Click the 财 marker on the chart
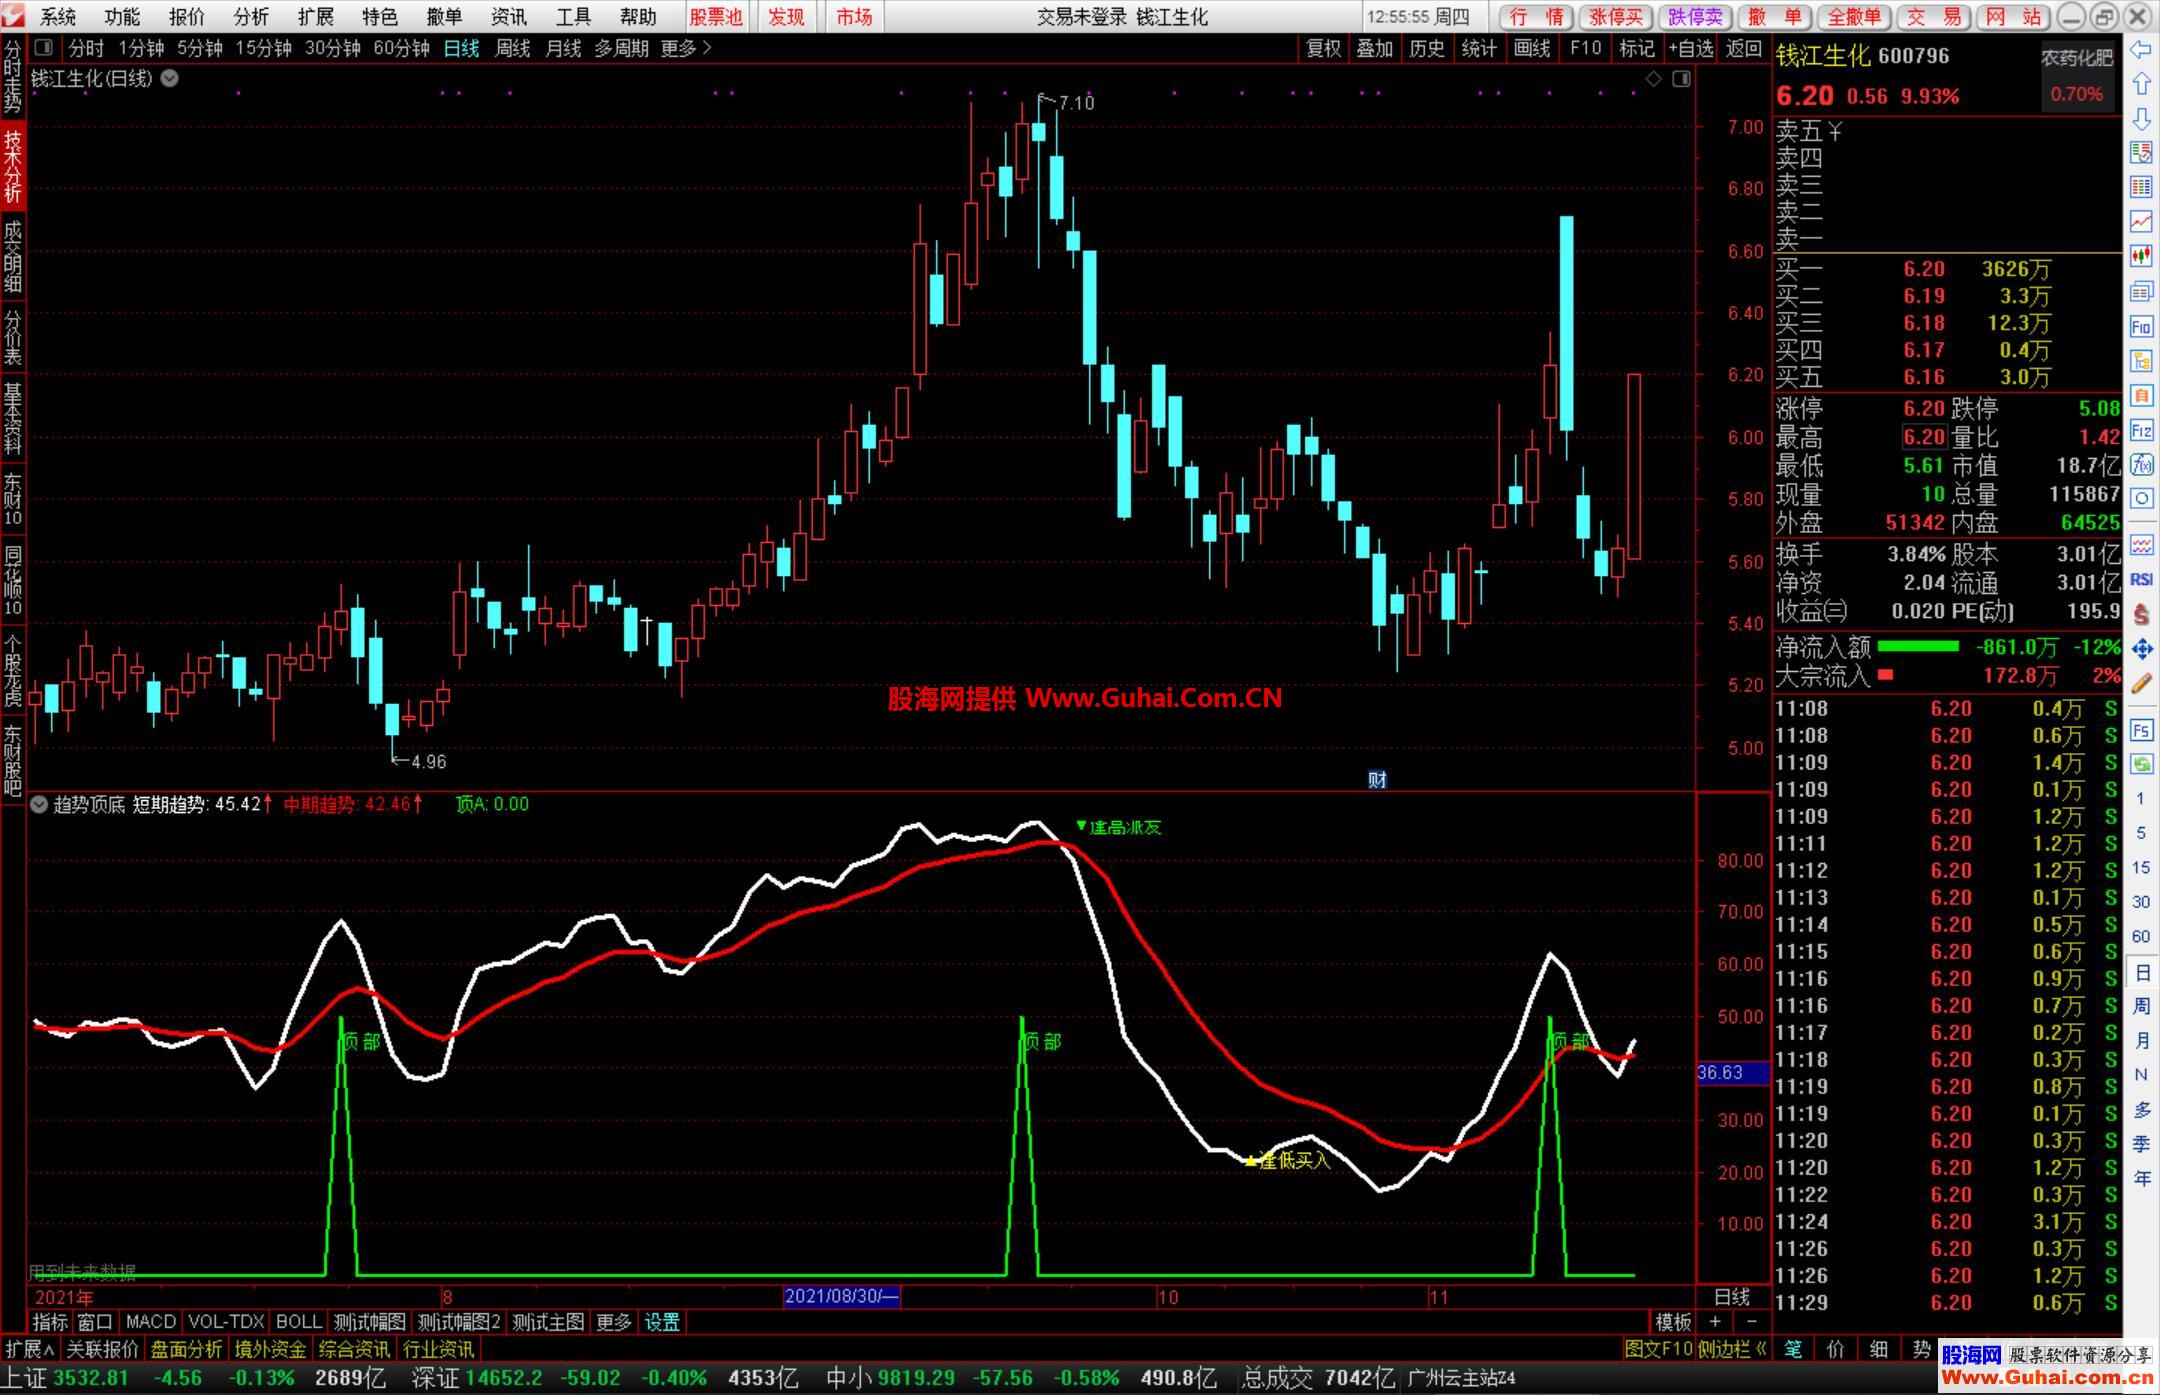This screenshot has width=2160, height=1395. pyautogui.click(x=1377, y=780)
